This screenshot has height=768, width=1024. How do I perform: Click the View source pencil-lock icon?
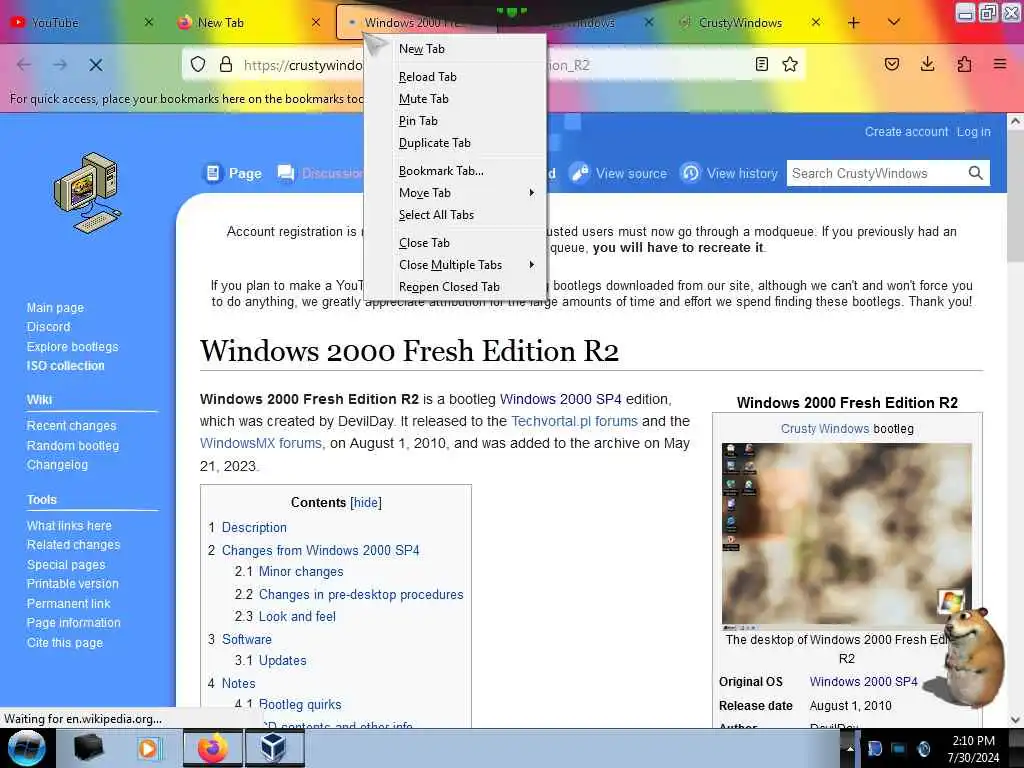(579, 173)
